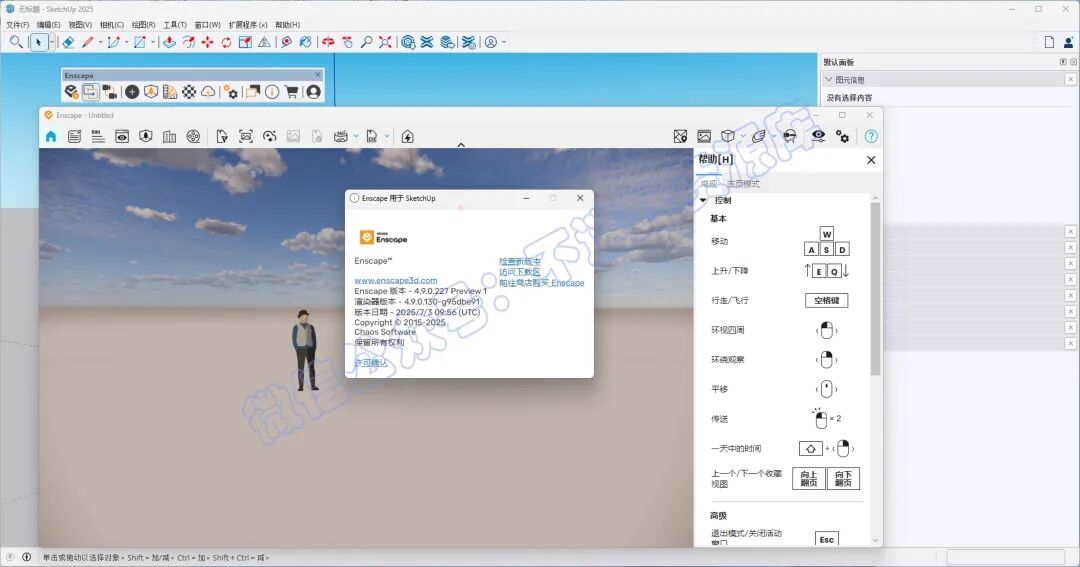Collapse the 控制 section triangle in help panel
1080x567 pixels.
pyautogui.click(x=703, y=200)
